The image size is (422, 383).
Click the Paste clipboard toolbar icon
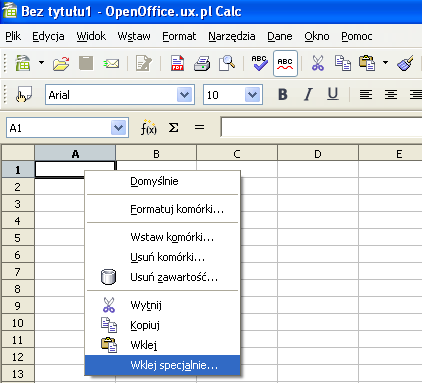tap(367, 63)
